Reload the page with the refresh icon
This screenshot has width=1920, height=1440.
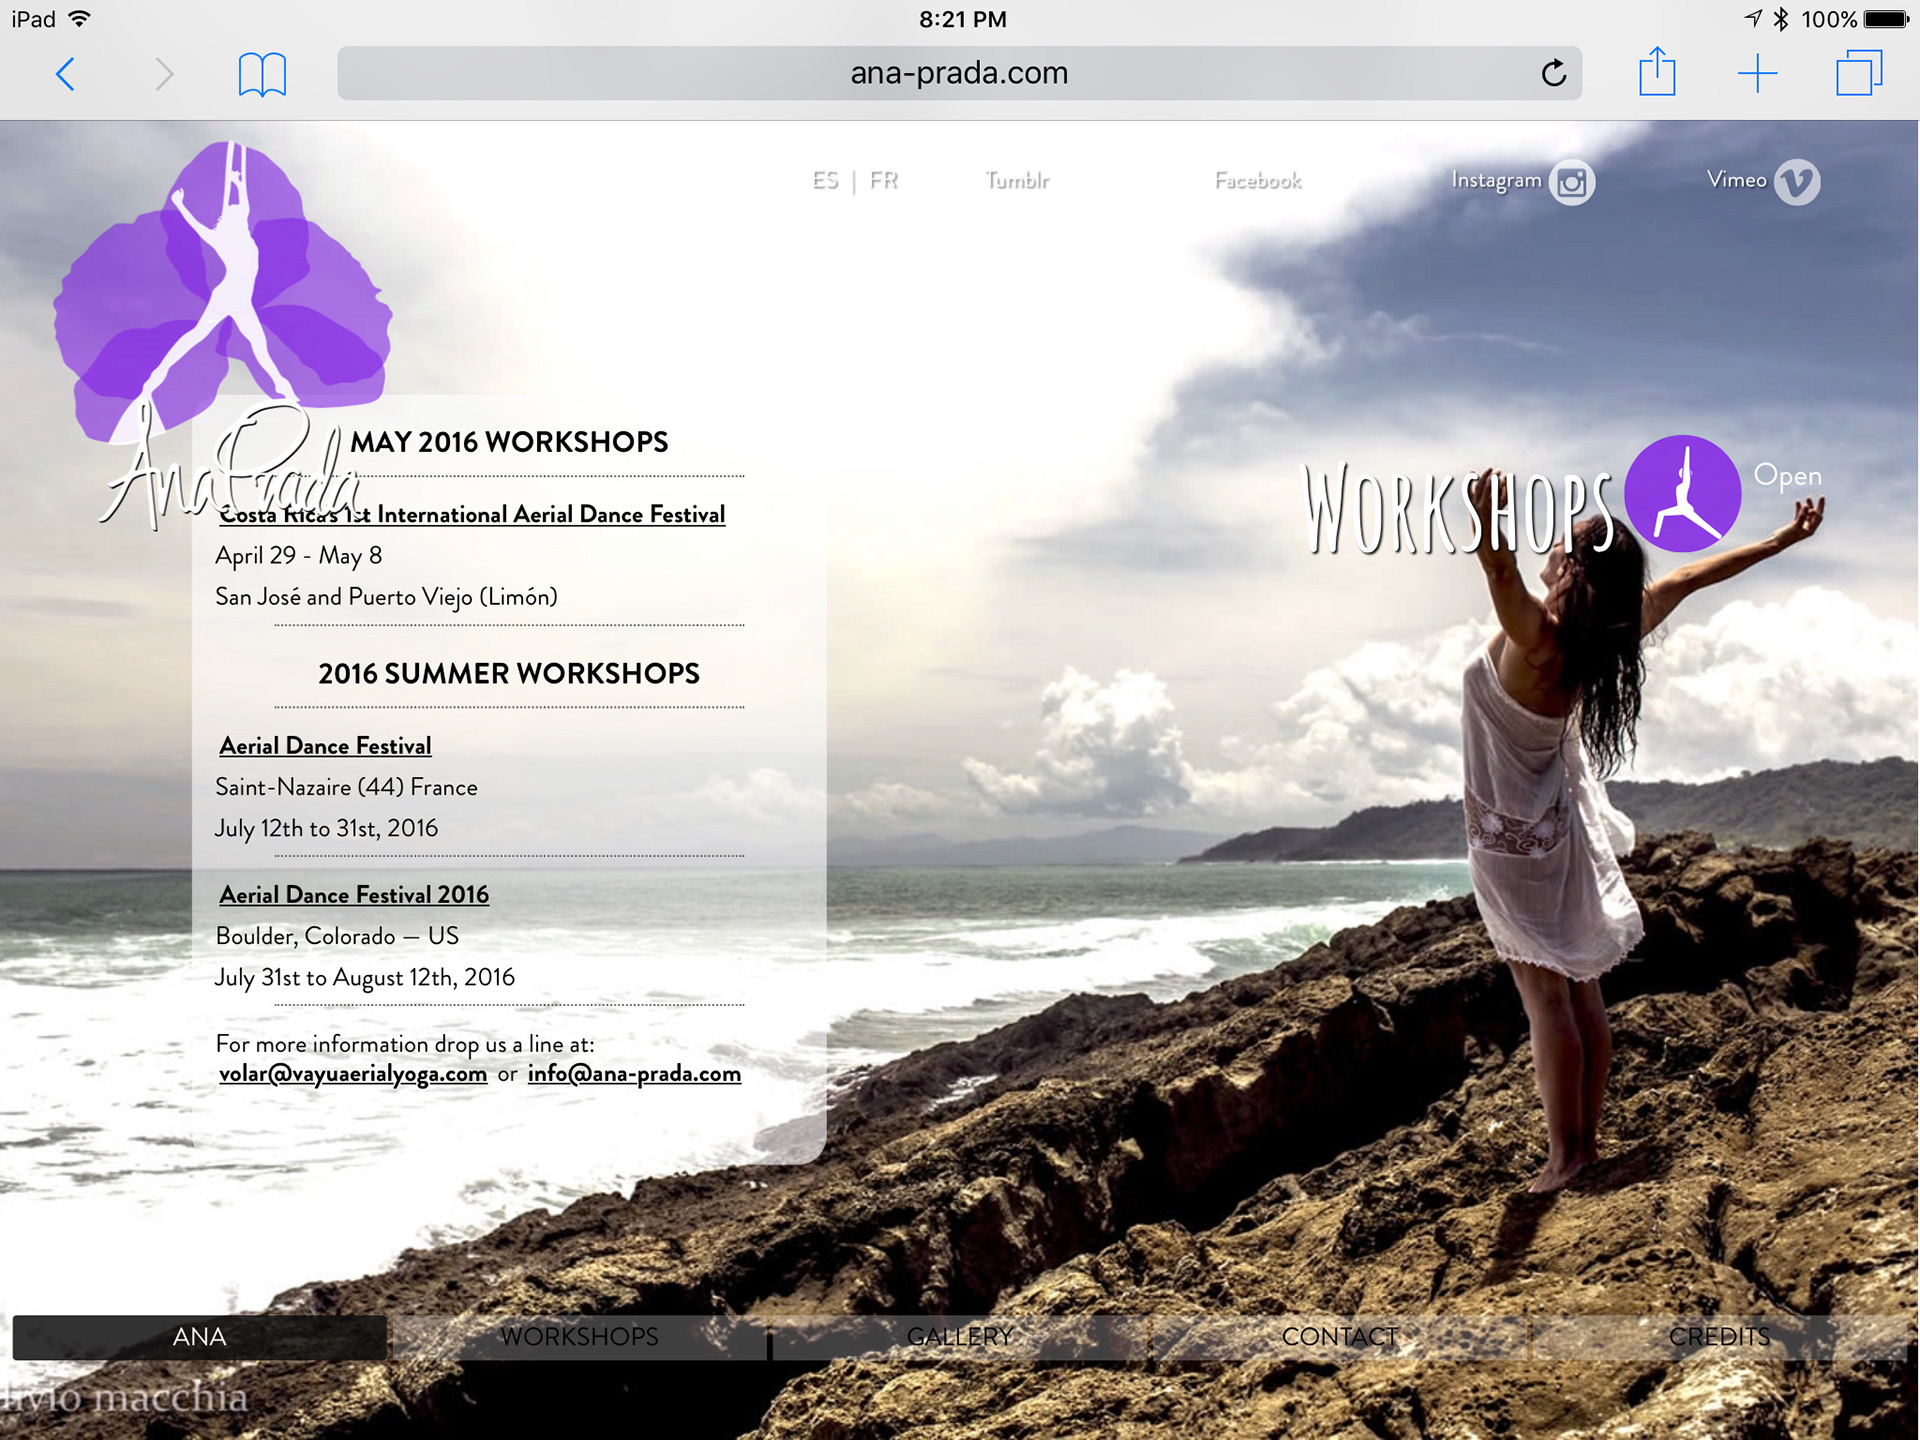coord(1553,73)
